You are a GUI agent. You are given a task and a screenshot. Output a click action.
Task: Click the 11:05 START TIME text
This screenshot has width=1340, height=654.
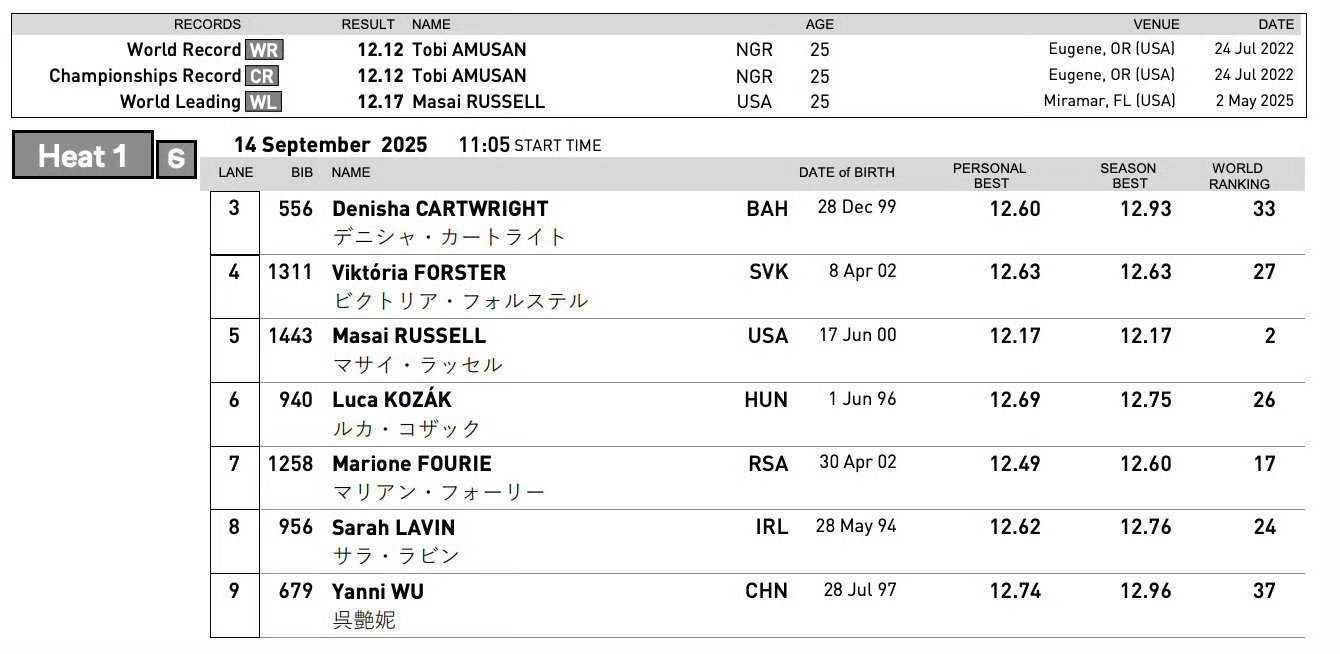530,145
